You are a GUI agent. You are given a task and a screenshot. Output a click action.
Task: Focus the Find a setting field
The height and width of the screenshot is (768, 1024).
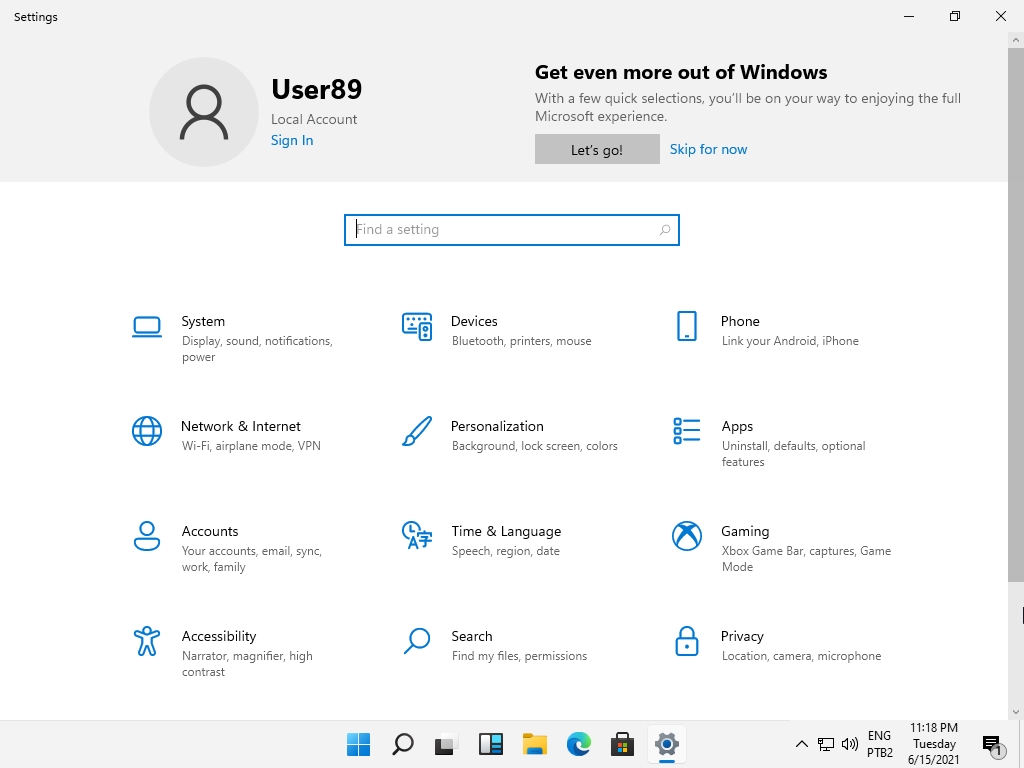click(511, 230)
